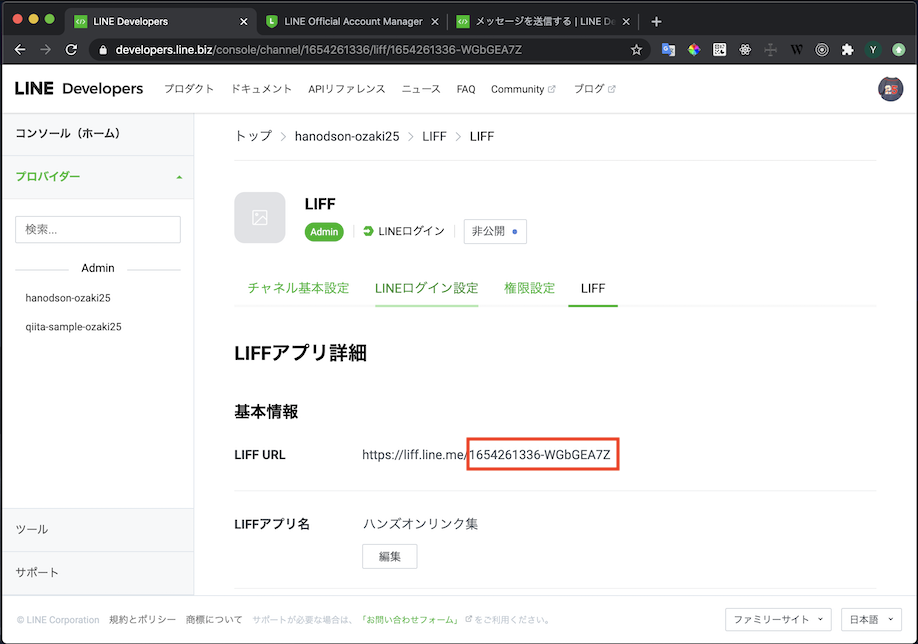Bookmark page with star icon
Image resolution: width=918 pixels, height=644 pixels.
(x=636, y=50)
